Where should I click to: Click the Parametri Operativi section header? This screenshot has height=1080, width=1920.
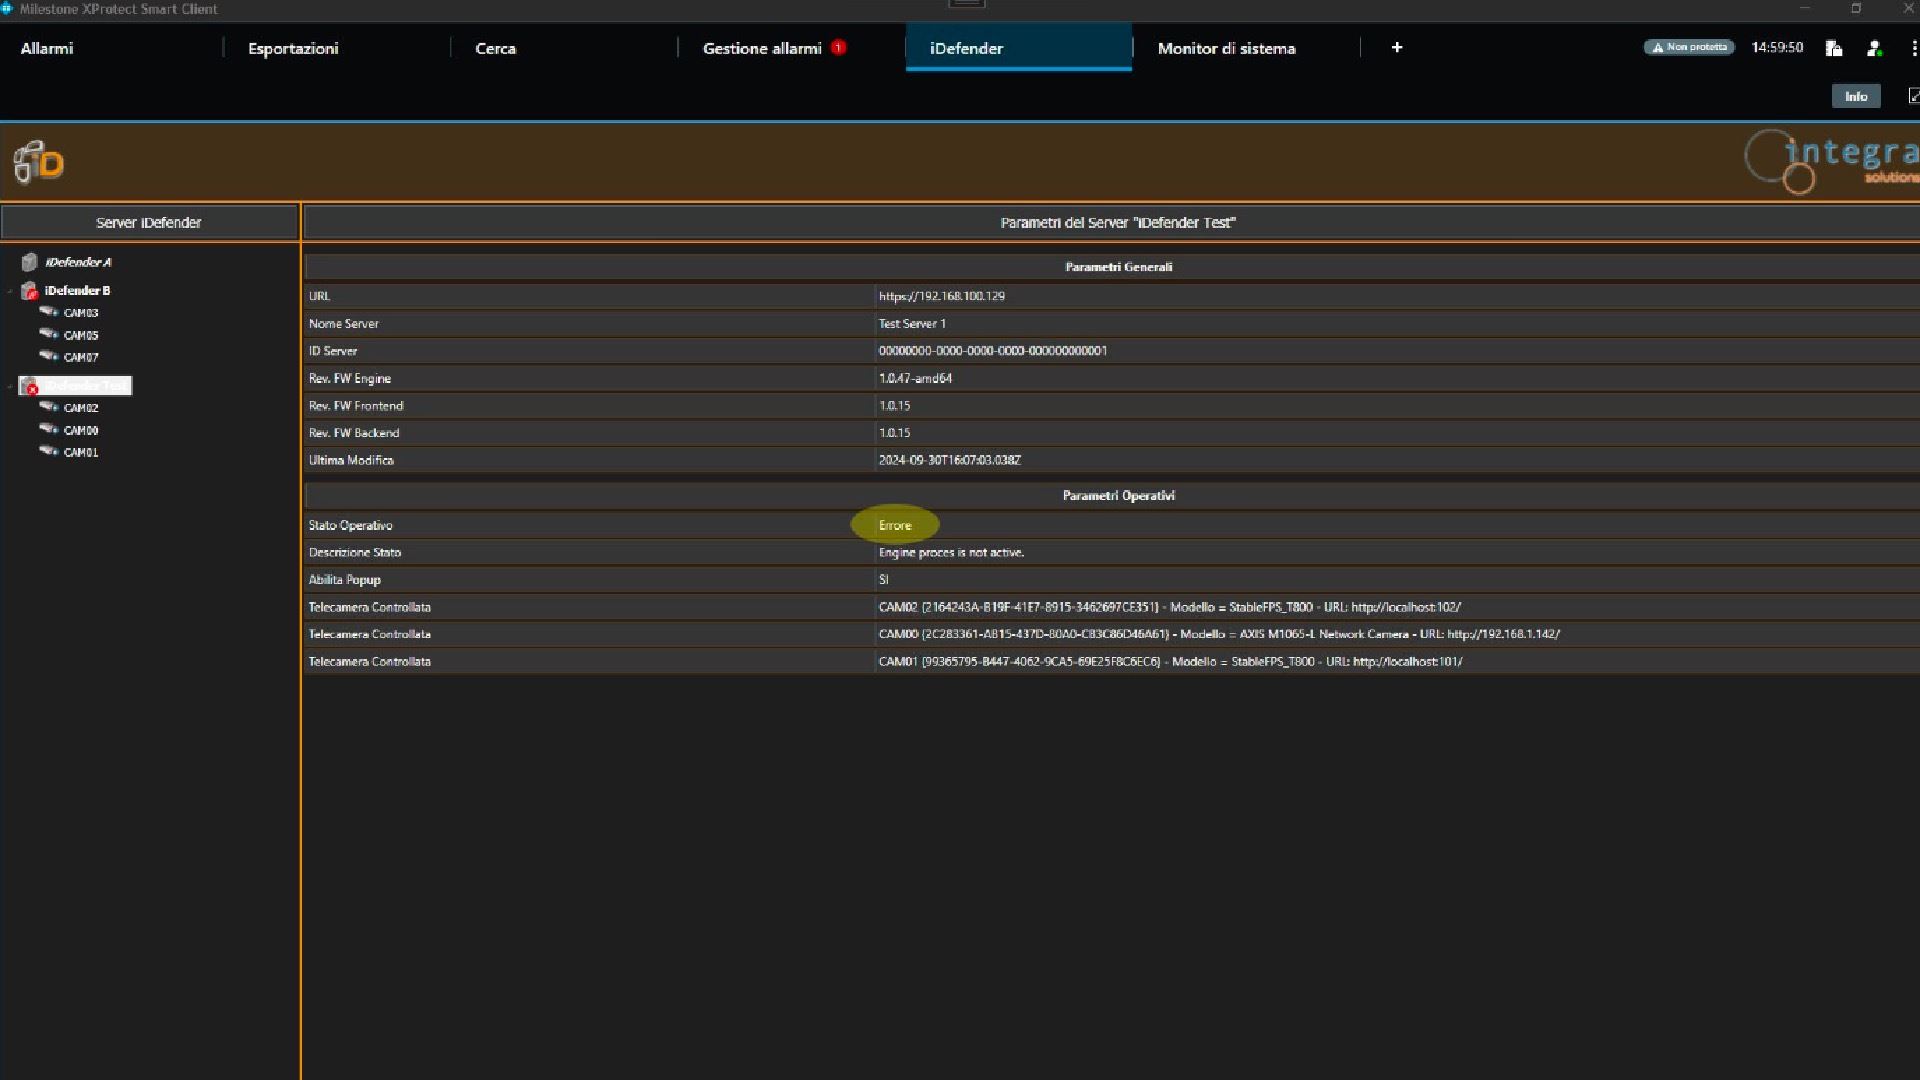1118,496
